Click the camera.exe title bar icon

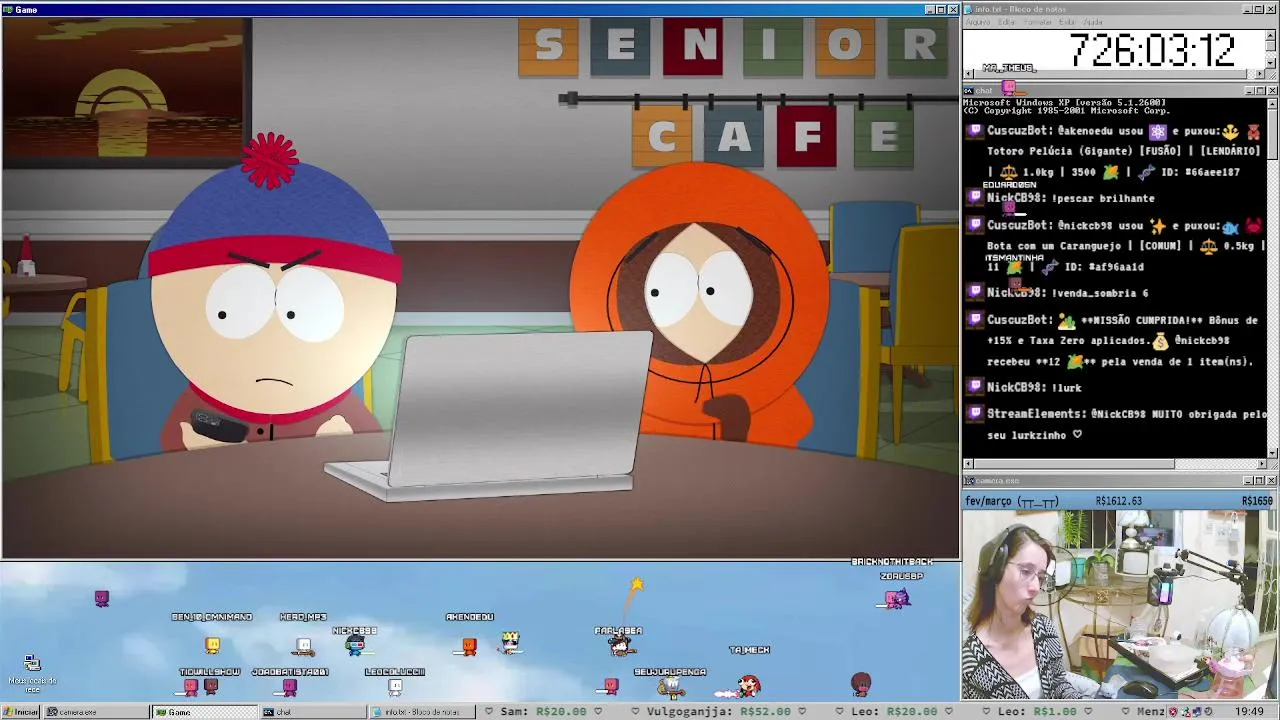970,481
